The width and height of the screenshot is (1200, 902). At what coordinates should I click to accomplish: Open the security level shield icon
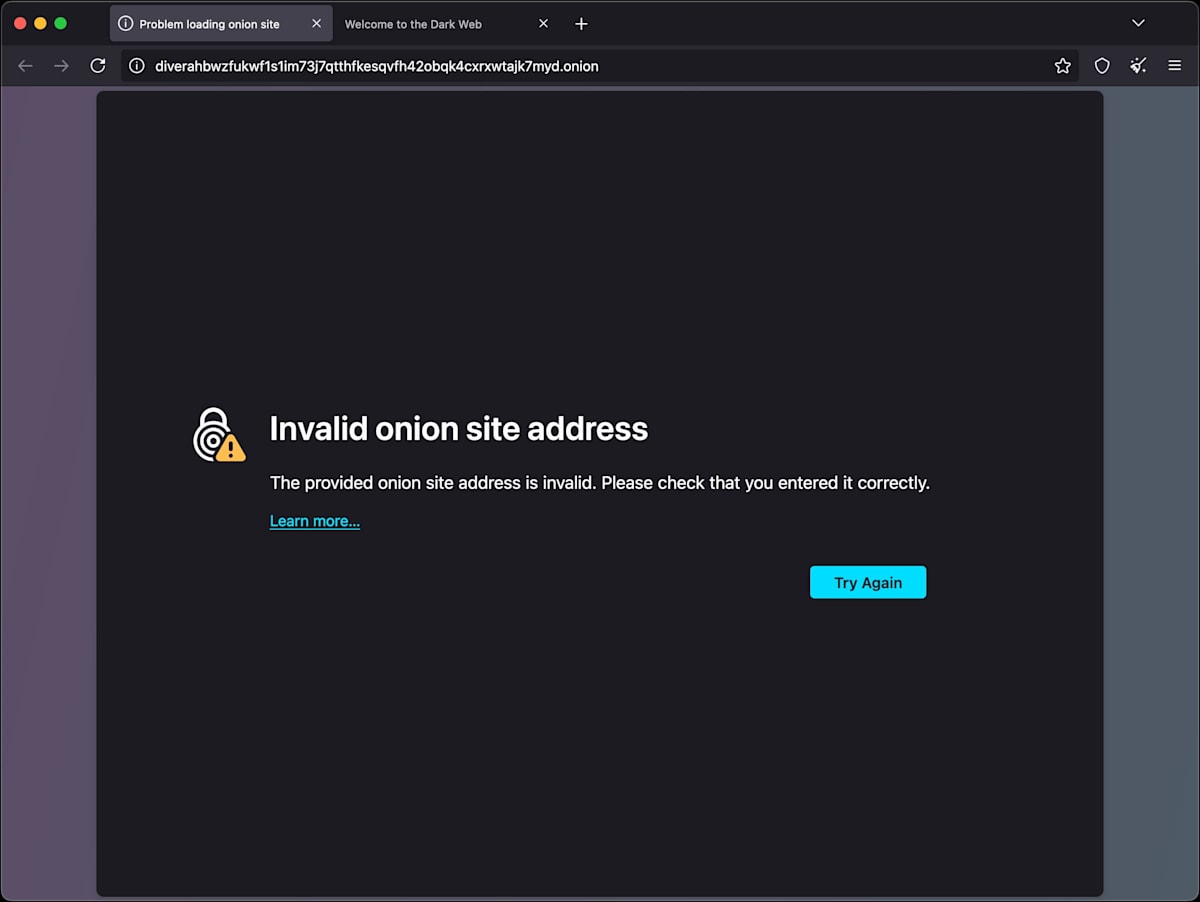1102,66
